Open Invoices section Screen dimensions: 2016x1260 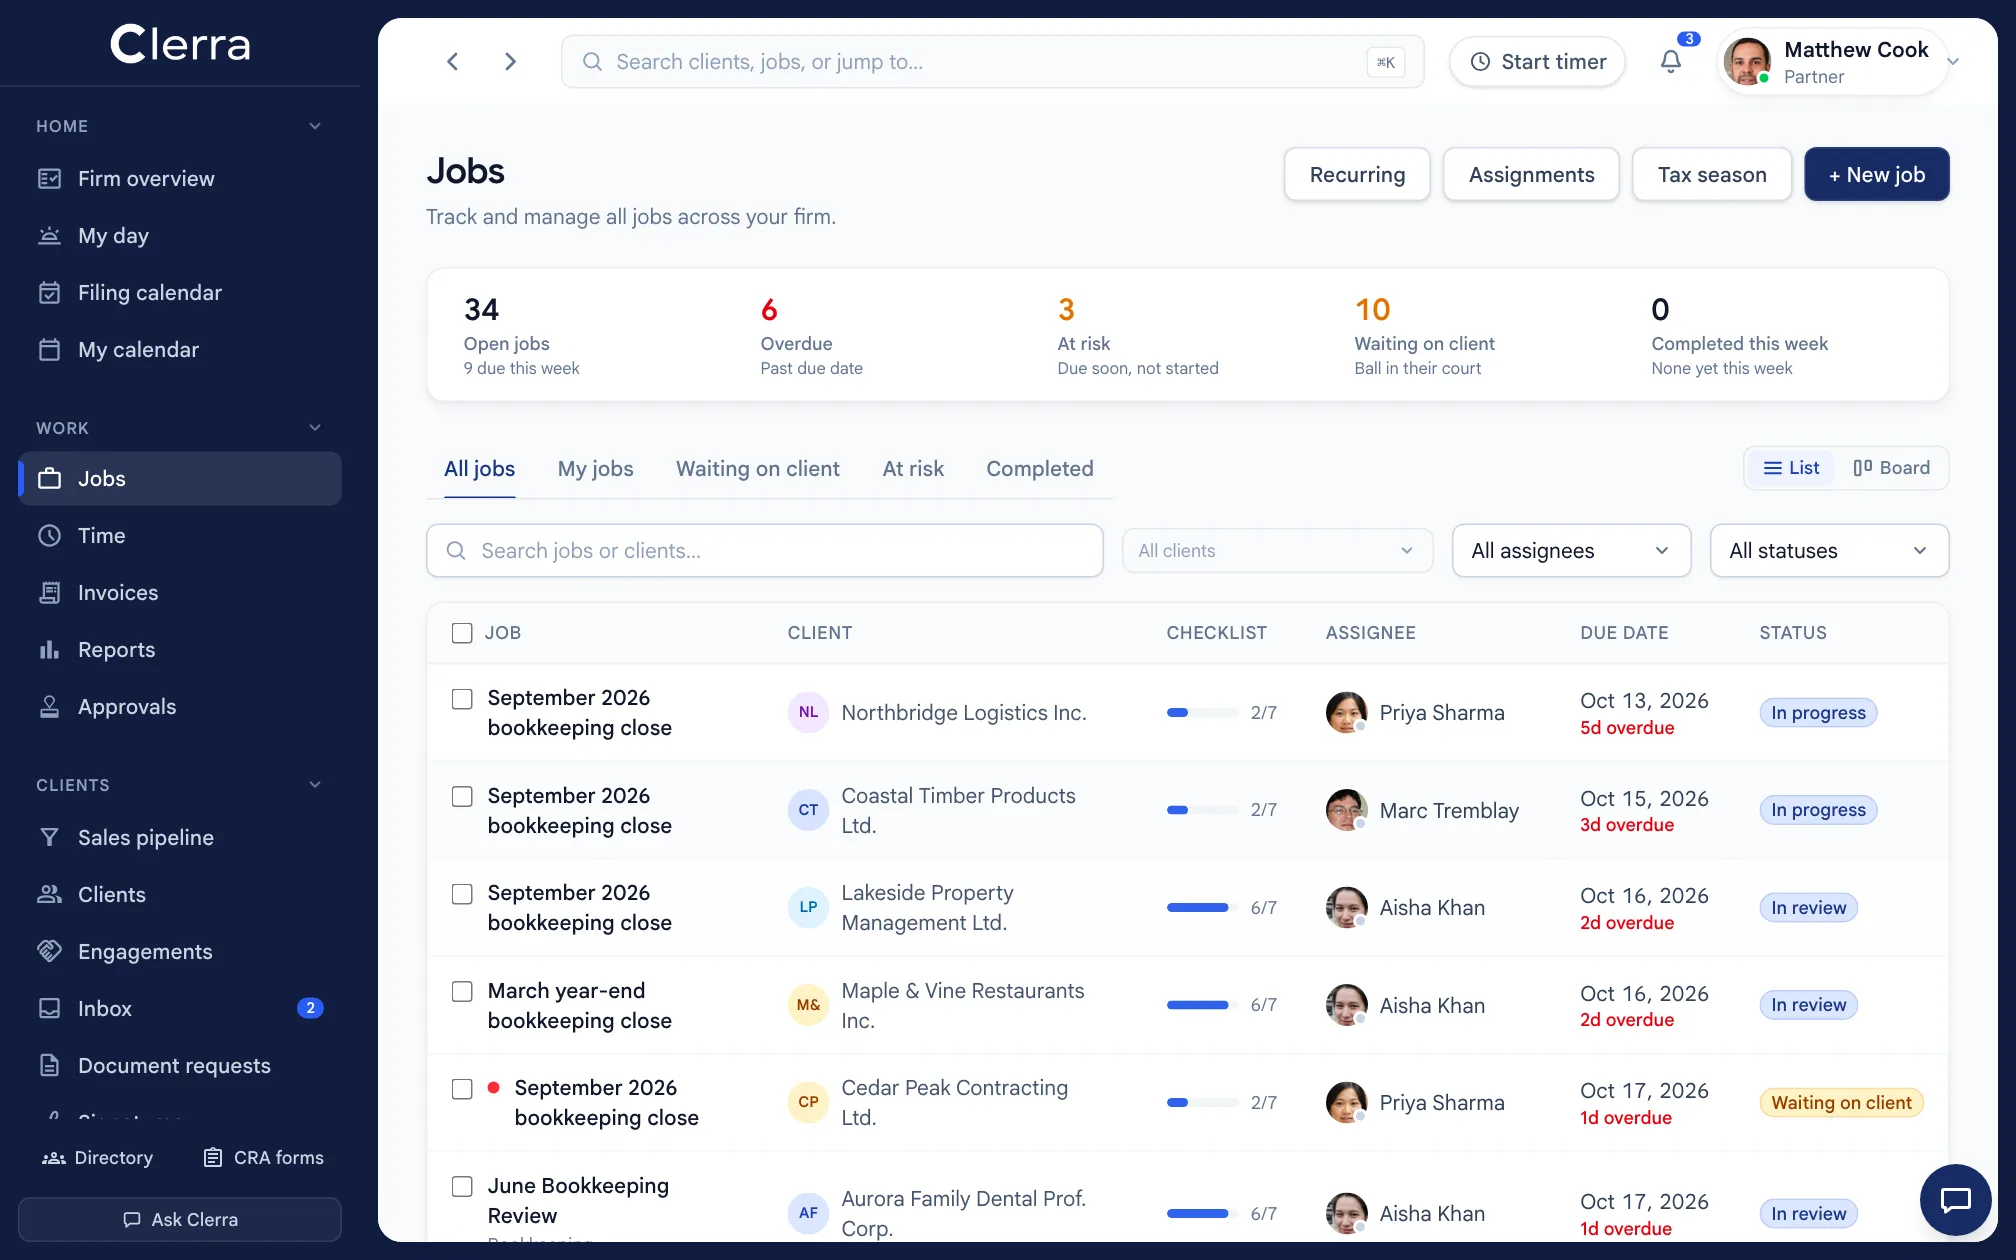click(180, 593)
